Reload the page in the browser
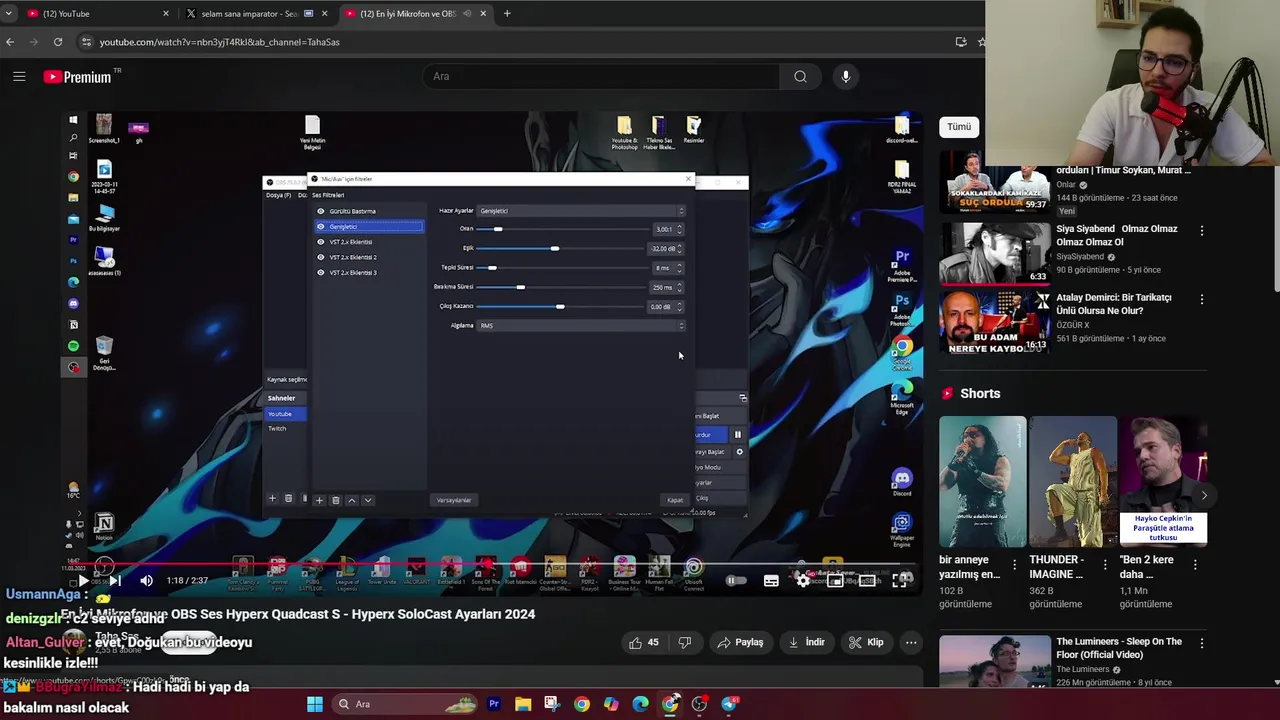The image size is (1280, 720). (x=58, y=42)
